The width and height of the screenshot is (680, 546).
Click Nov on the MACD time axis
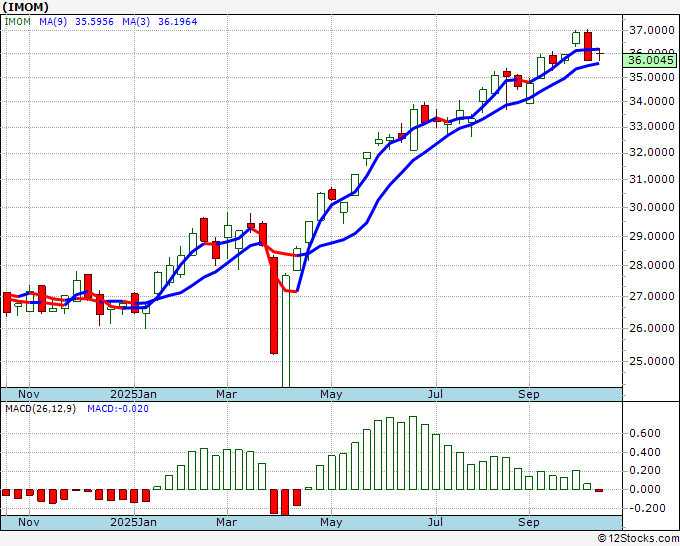click(29, 522)
